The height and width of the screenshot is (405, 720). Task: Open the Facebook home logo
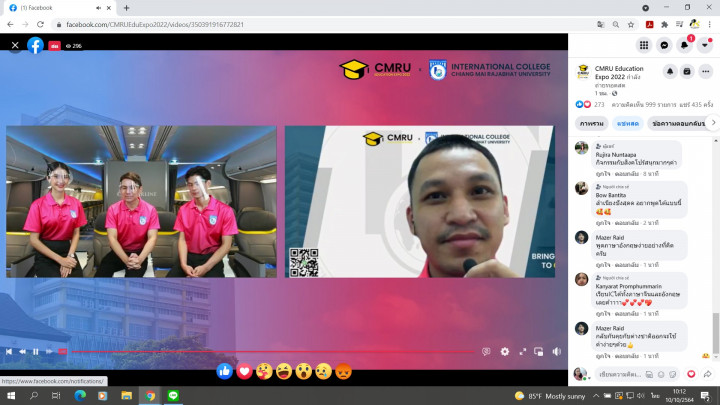pos(35,45)
